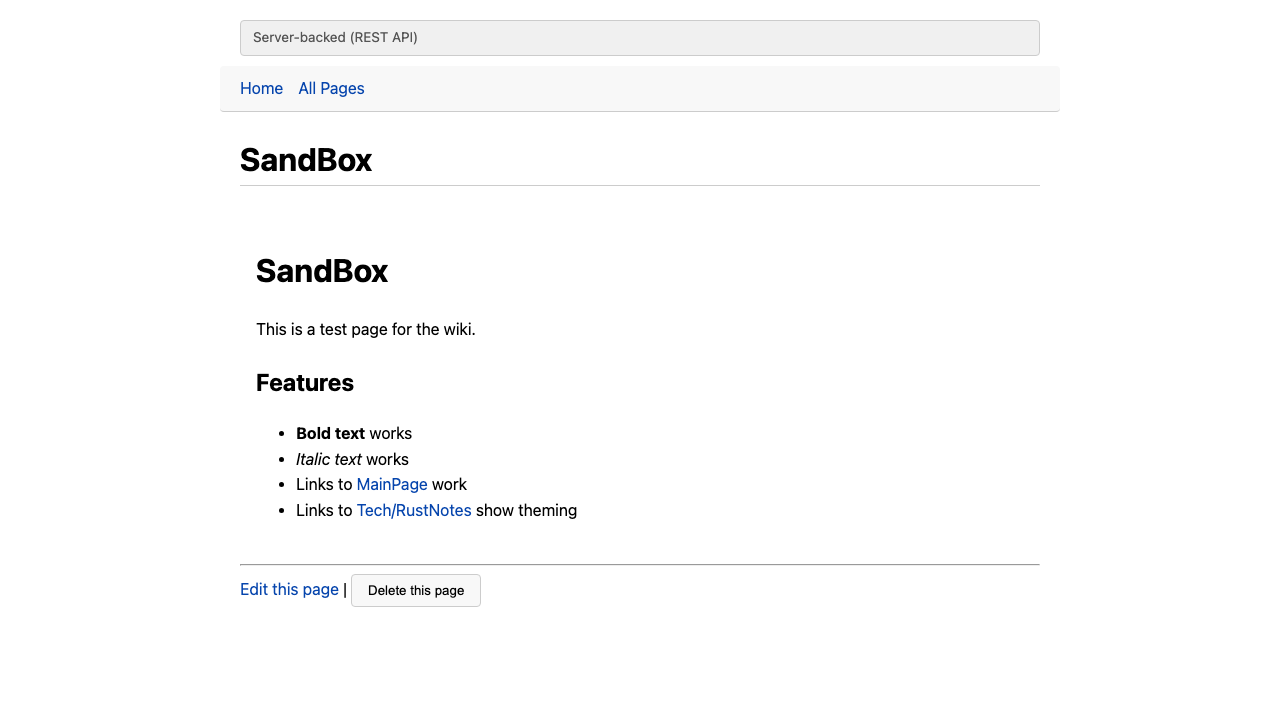Click the pipe separator beside Edit this page
1280x720 pixels.
coord(345,590)
